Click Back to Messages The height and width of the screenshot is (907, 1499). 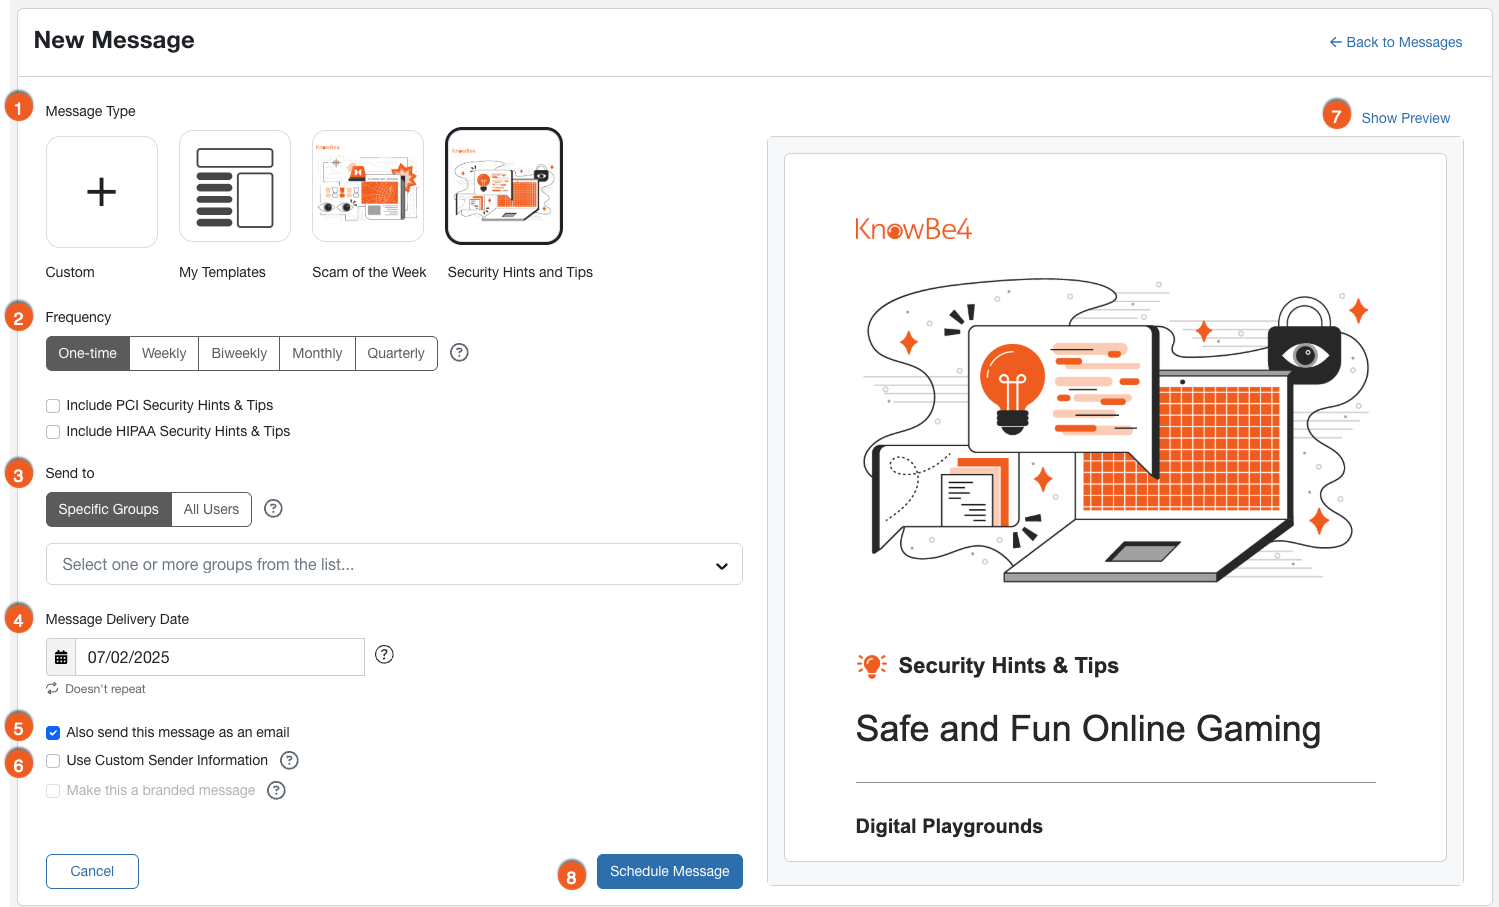tap(1395, 42)
